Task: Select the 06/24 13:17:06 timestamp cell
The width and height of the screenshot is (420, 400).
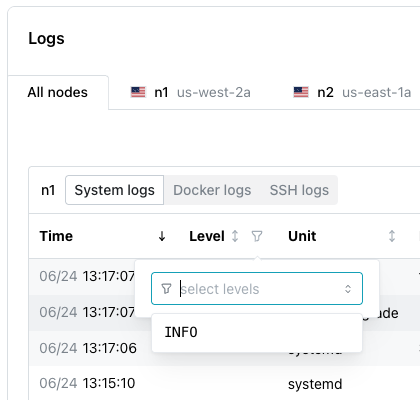Action: (88, 348)
